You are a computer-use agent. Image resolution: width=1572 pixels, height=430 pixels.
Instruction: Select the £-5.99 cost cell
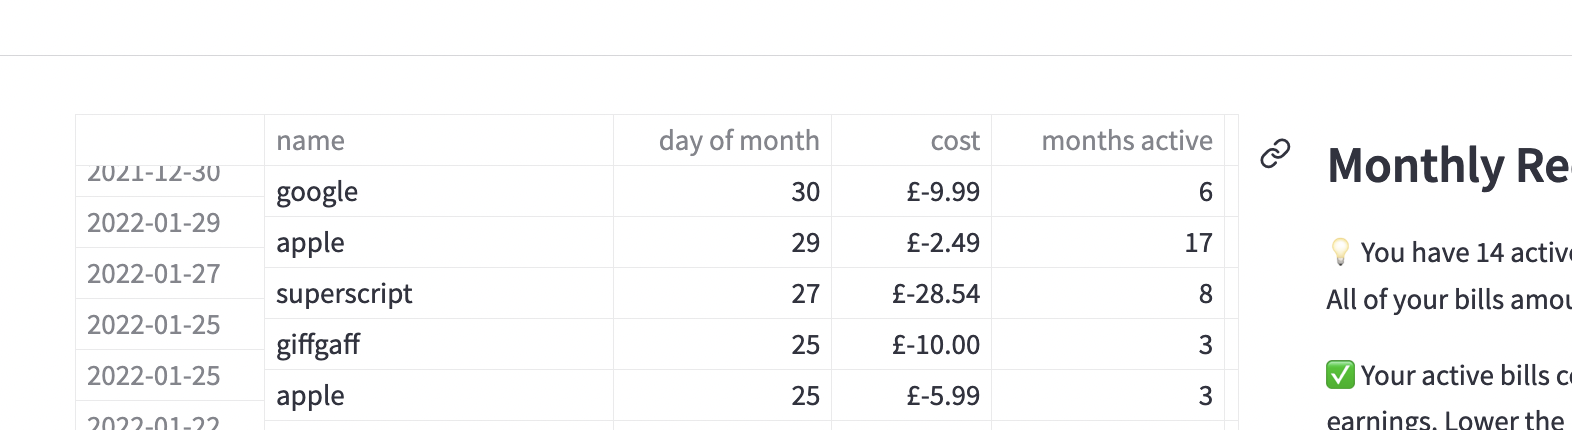pyautogui.click(x=911, y=395)
